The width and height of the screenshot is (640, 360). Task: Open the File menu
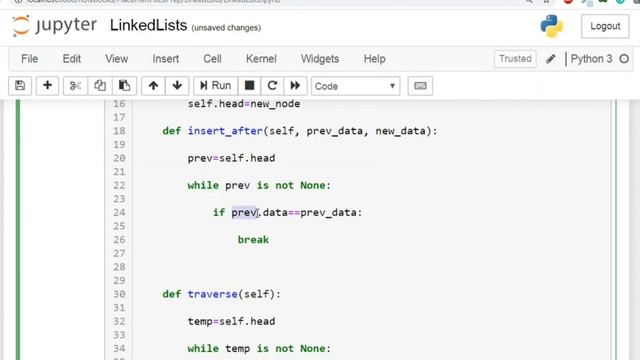(29, 59)
